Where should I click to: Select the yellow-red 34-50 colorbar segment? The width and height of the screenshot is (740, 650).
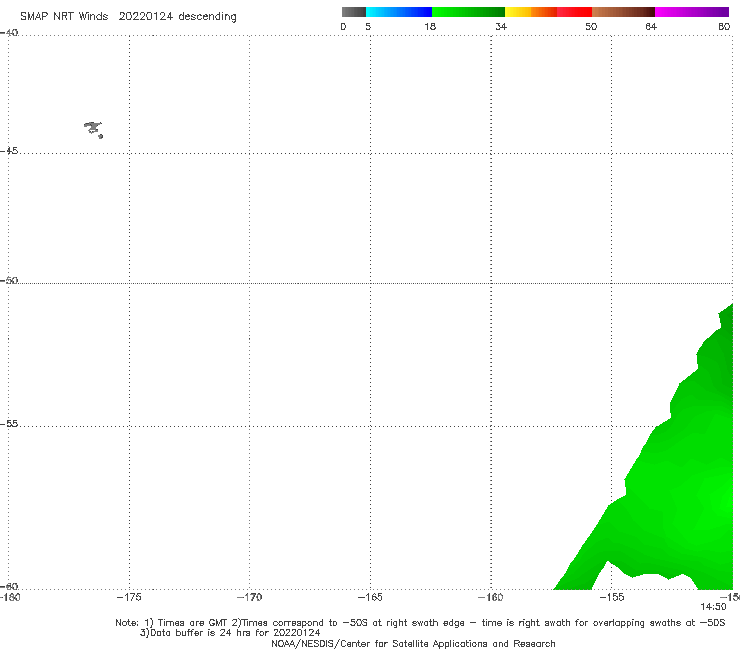pyautogui.click(x=548, y=12)
